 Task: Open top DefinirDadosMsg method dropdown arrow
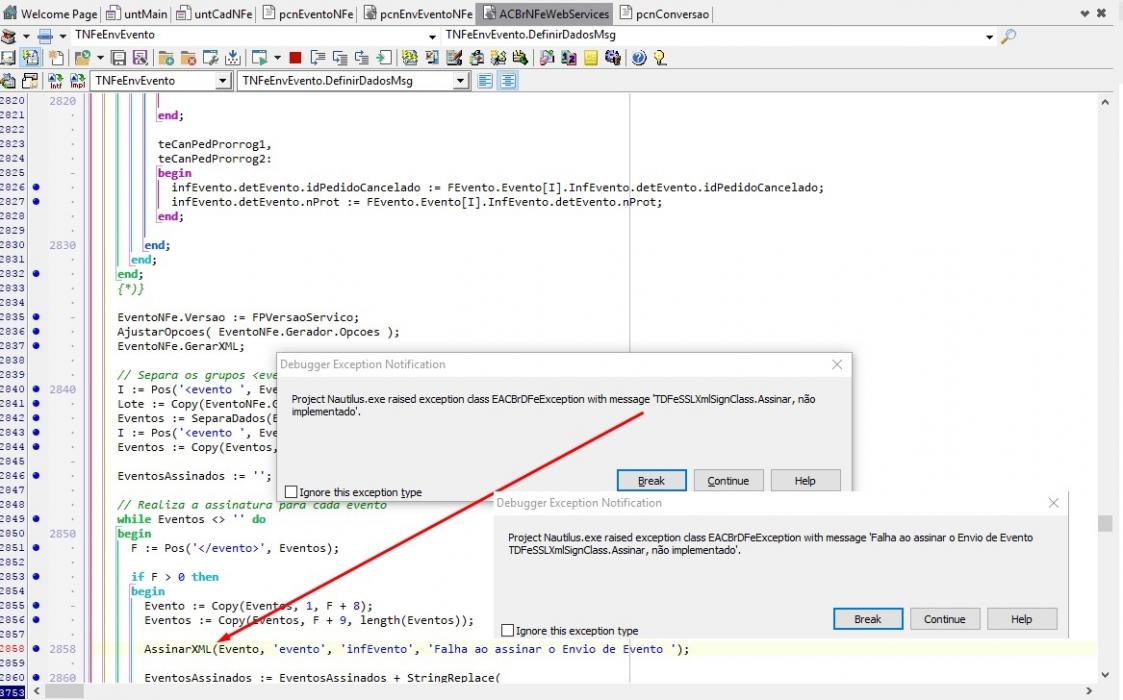(x=989, y=36)
